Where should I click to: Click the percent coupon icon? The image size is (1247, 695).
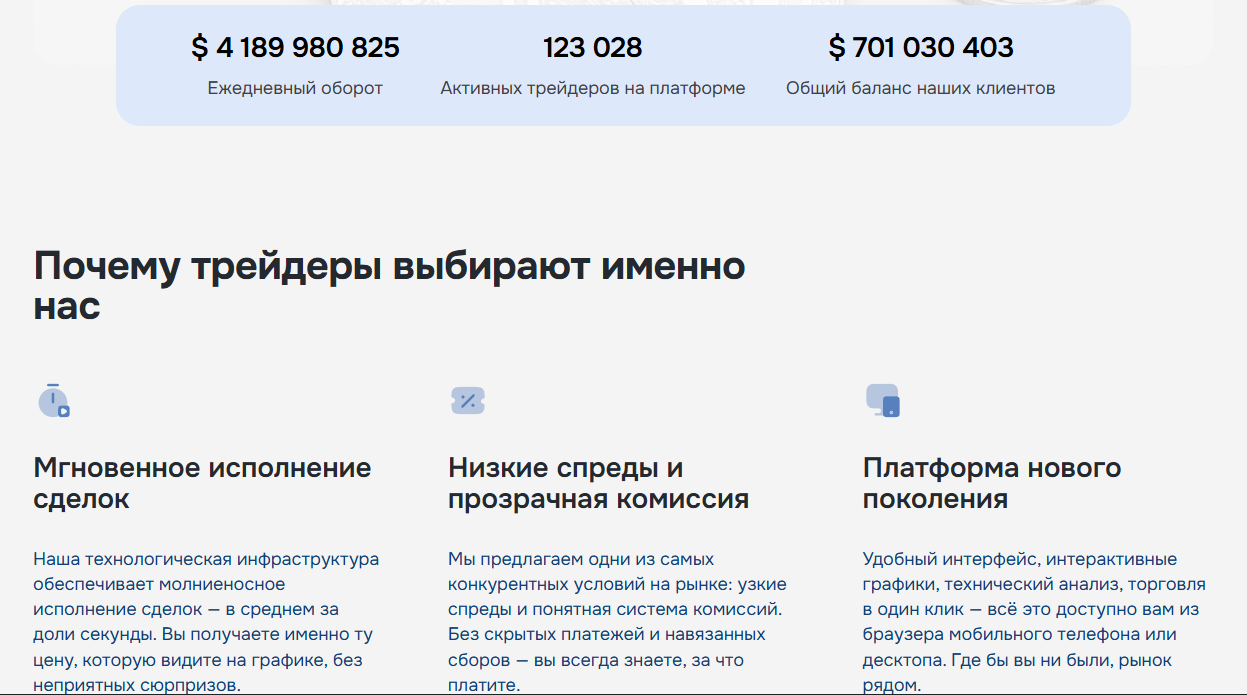tap(467, 401)
